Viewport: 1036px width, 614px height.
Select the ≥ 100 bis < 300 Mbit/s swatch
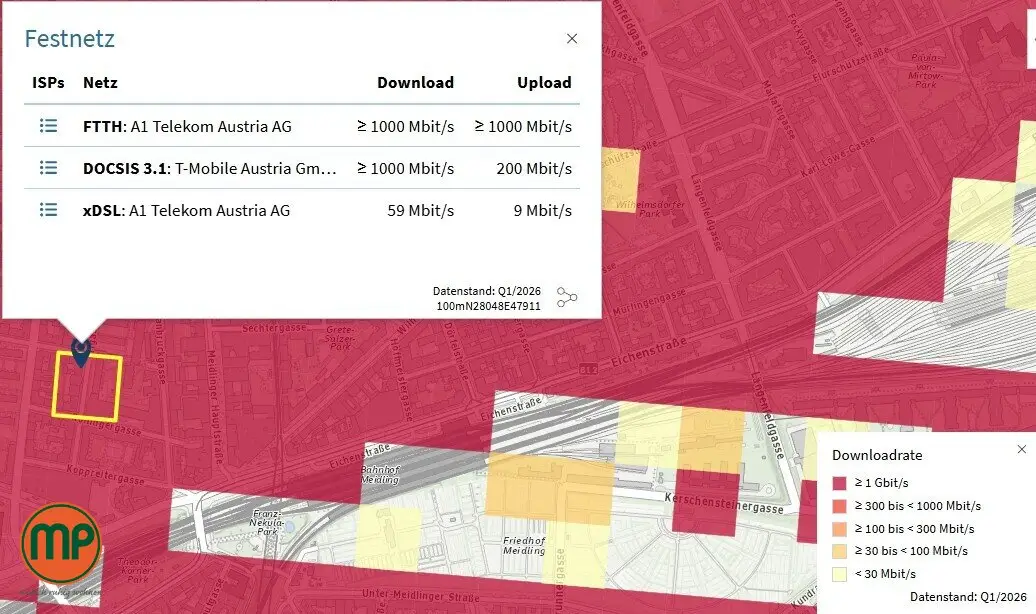839,529
